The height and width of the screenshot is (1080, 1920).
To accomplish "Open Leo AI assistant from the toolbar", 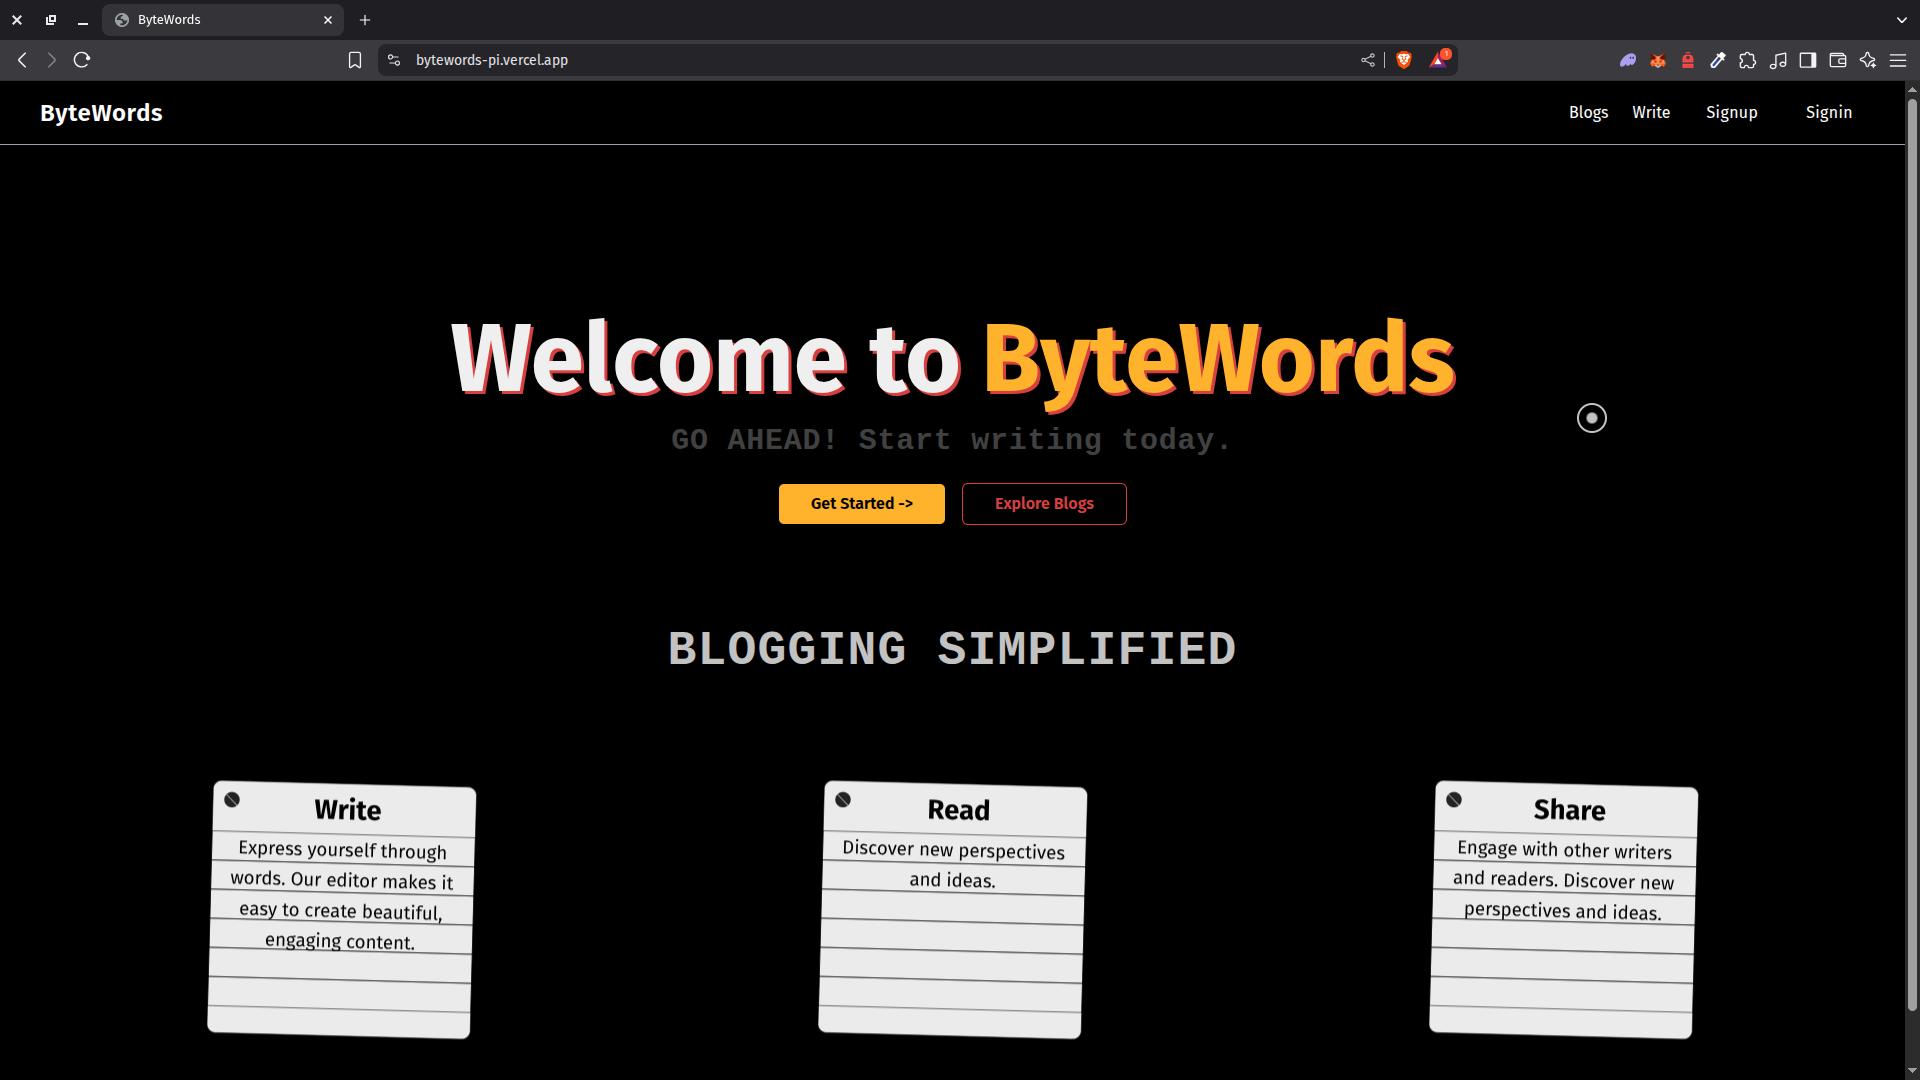I will (x=1869, y=60).
